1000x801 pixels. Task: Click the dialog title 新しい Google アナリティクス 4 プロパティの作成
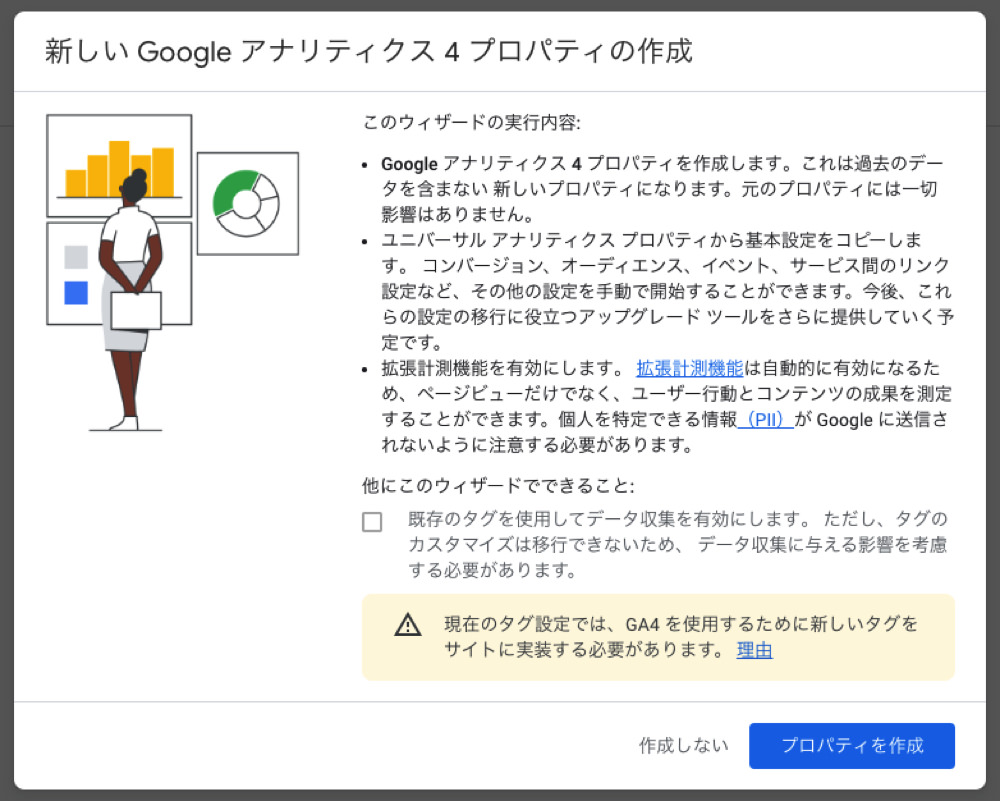pos(368,52)
